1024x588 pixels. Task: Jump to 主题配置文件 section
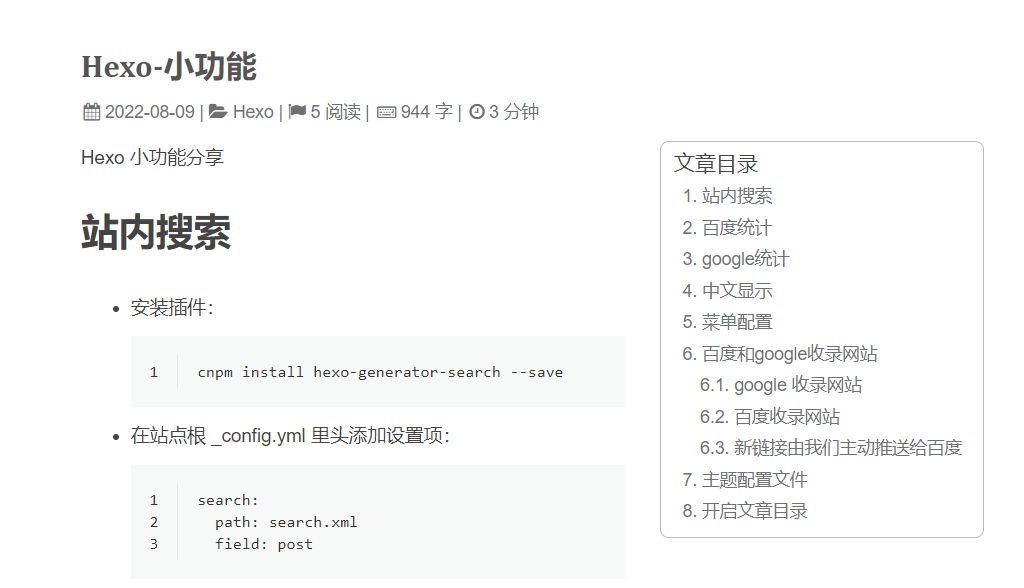coord(754,480)
